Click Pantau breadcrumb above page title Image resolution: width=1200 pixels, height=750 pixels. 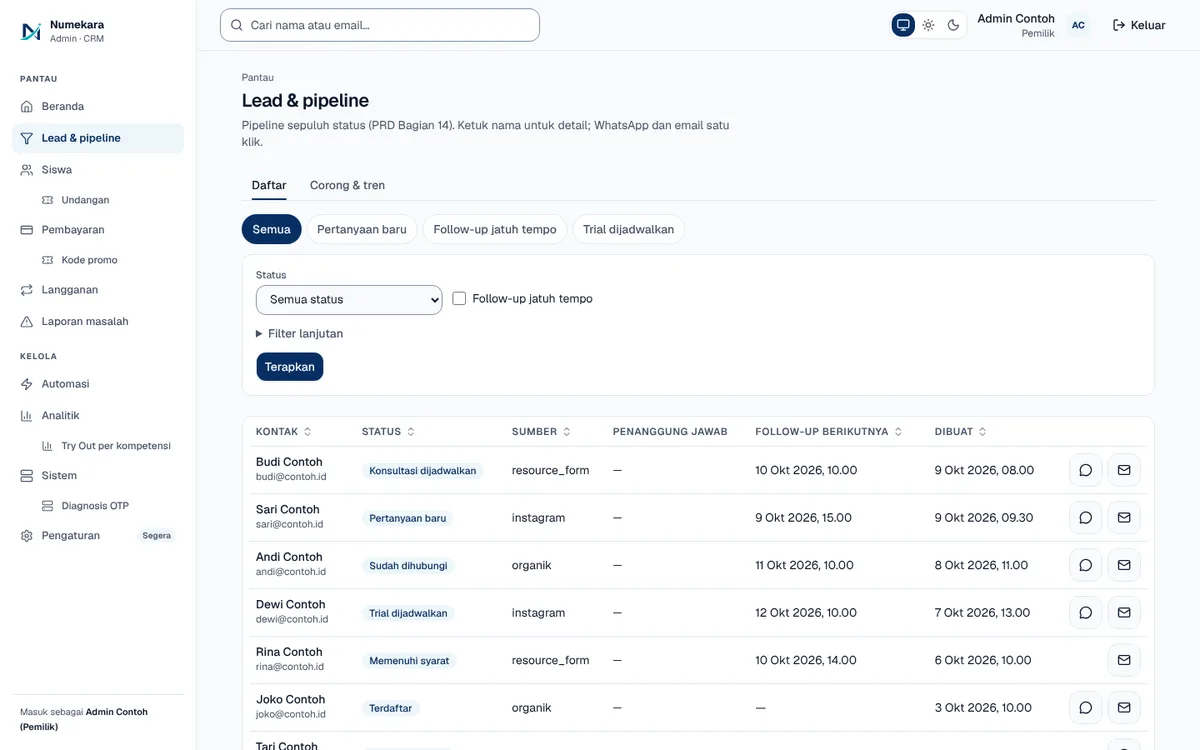coord(258,77)
